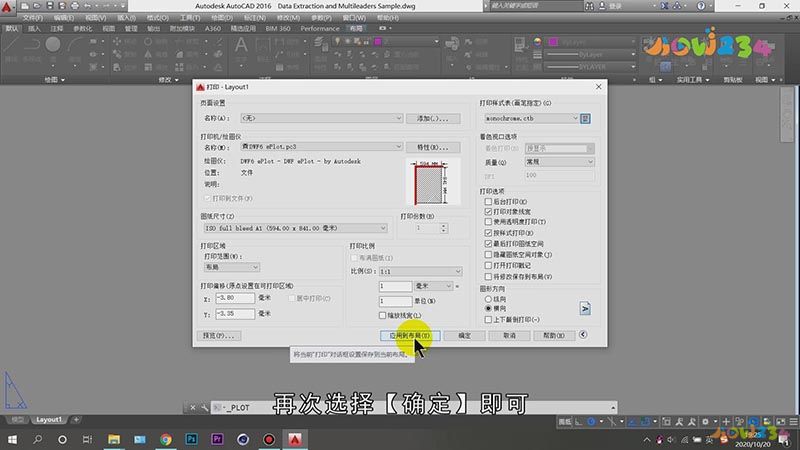800x450 pixels.
Task: Toggle the 按样式打印 checkbox
Action: [488, 233]
